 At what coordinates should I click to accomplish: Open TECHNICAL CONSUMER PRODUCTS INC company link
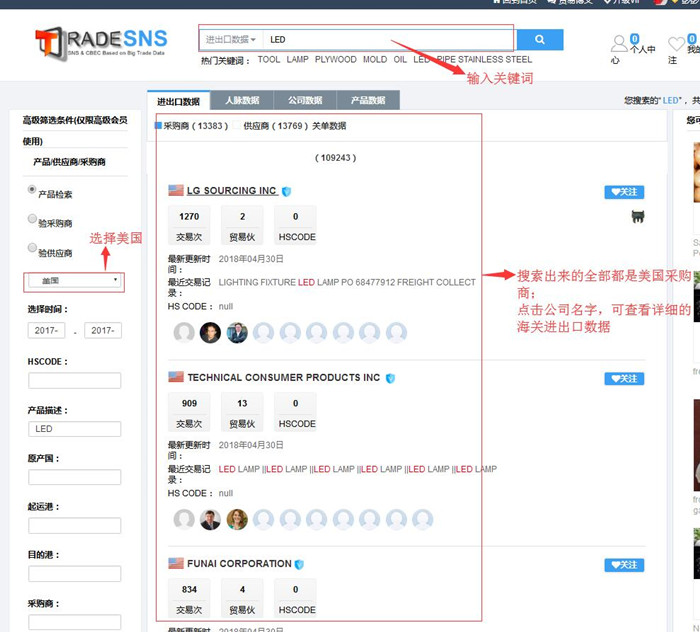284,378
